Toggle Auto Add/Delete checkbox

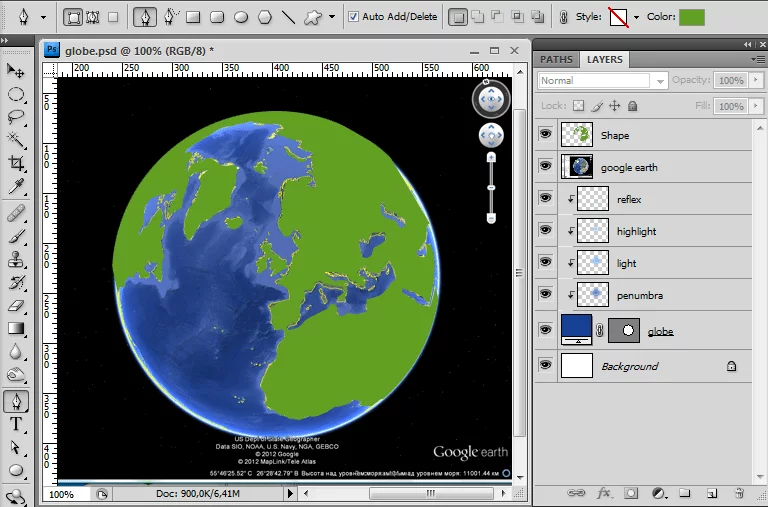tap(353, 17)
